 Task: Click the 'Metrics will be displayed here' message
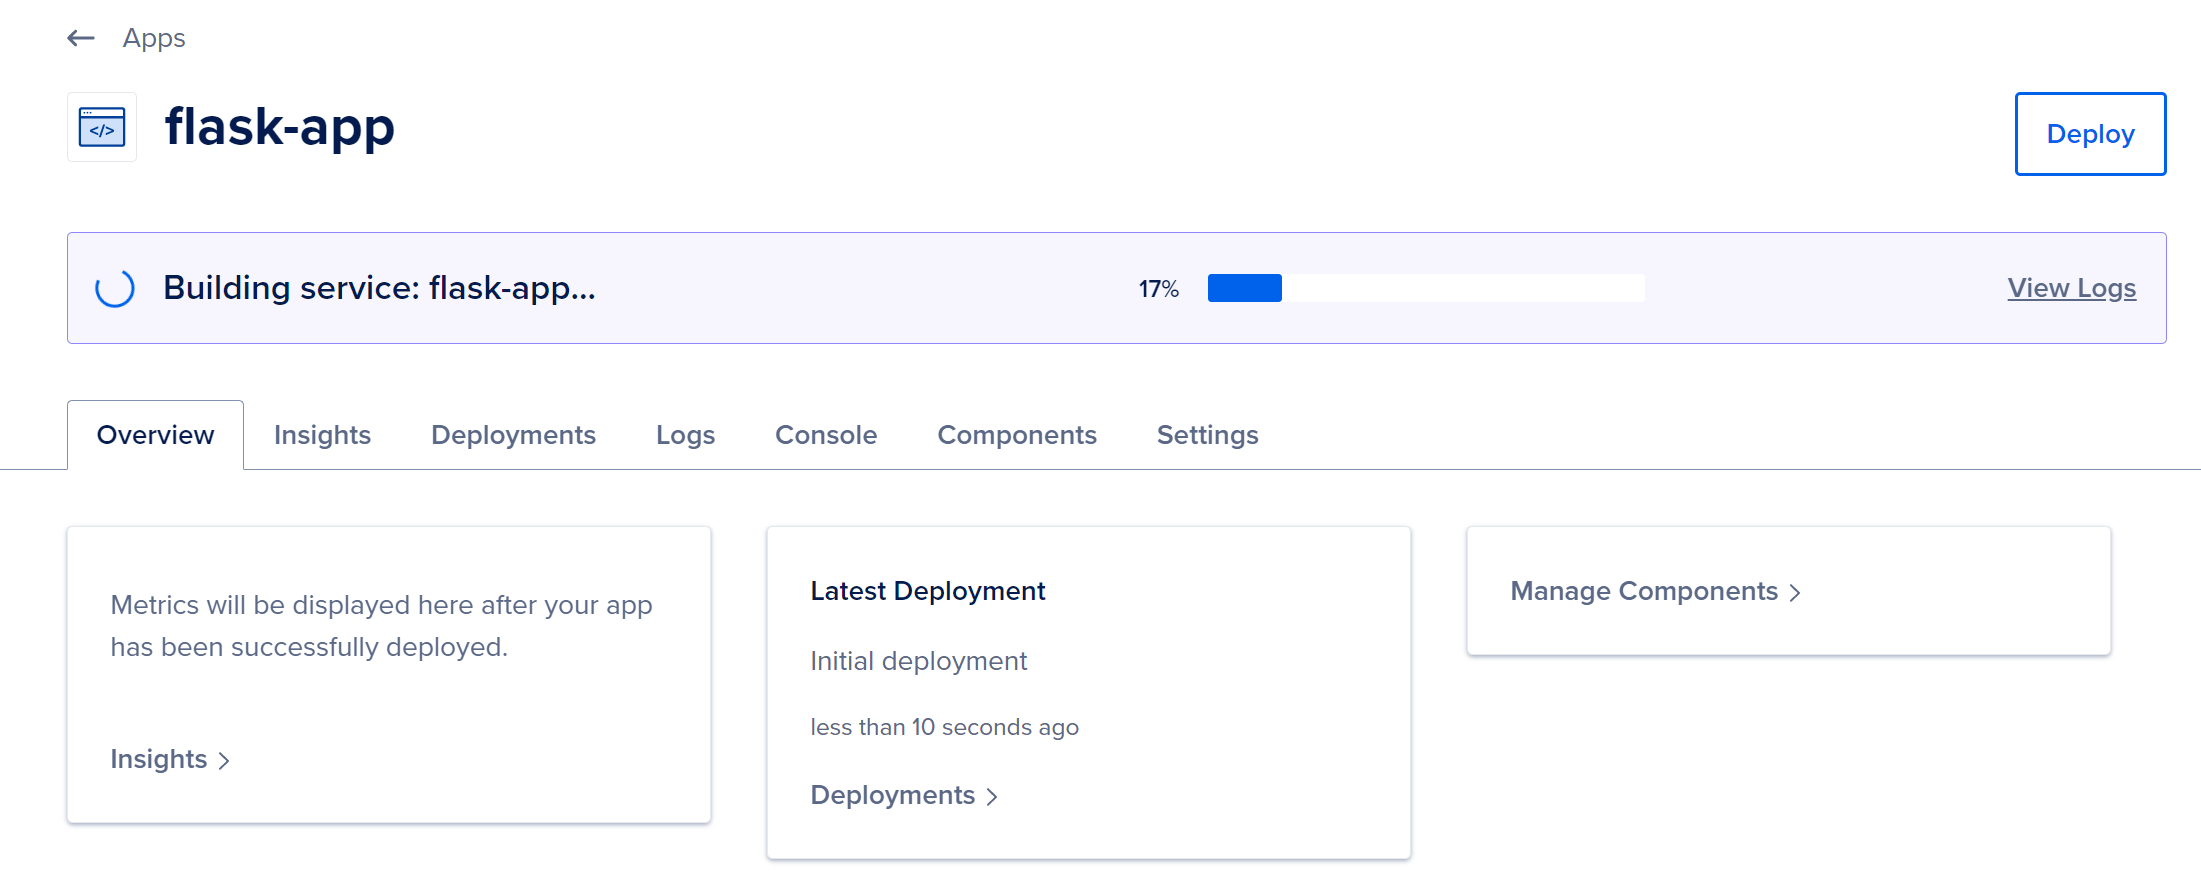(x=382, y=626)
